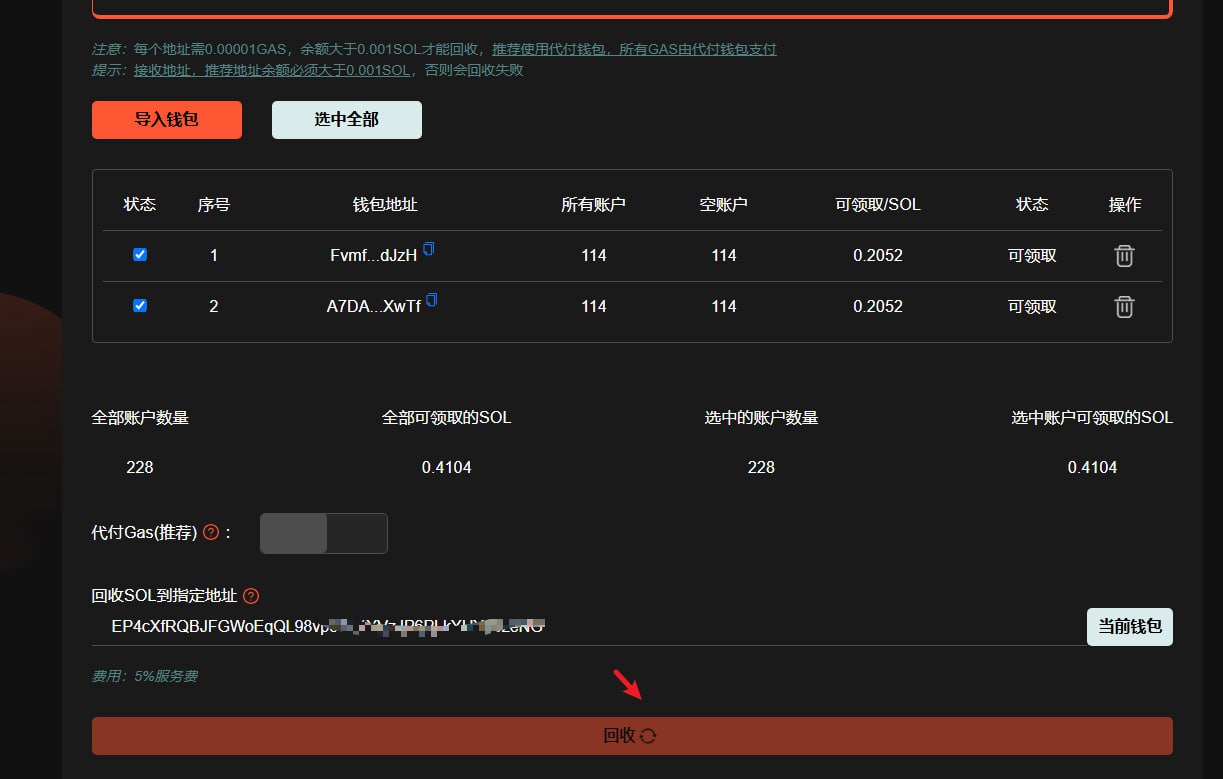Viewport: 1223px width, 779px height.
Task: Click the 选中账户可领取的SOL label
Action: (1092, 417)
